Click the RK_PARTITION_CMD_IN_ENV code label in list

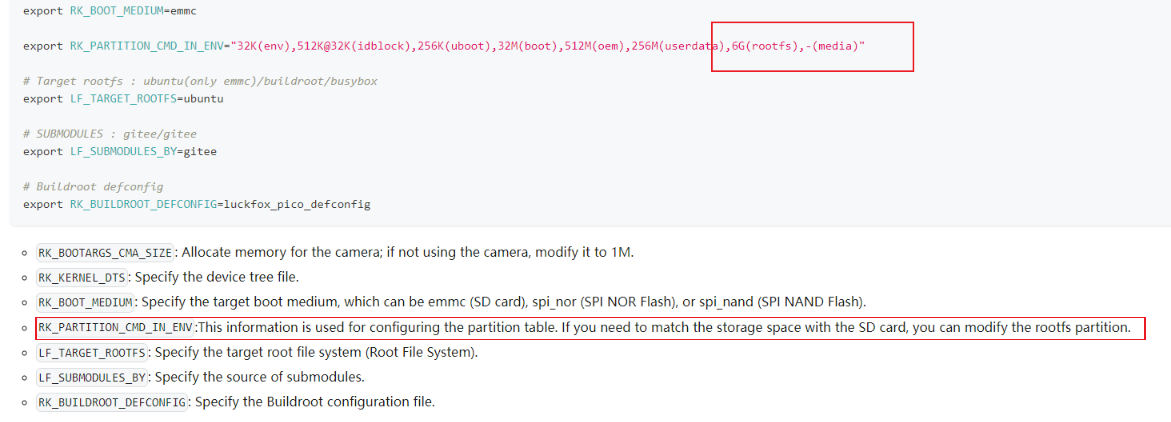116,327
